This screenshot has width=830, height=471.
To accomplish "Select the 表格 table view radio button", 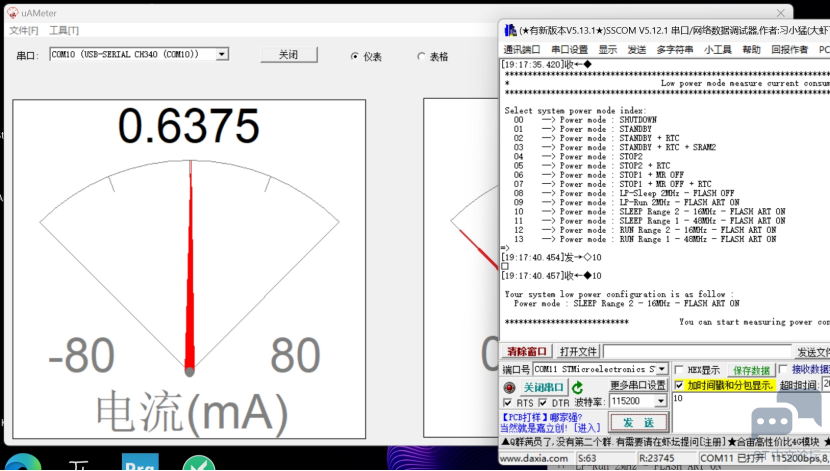I will pos(421,56).
